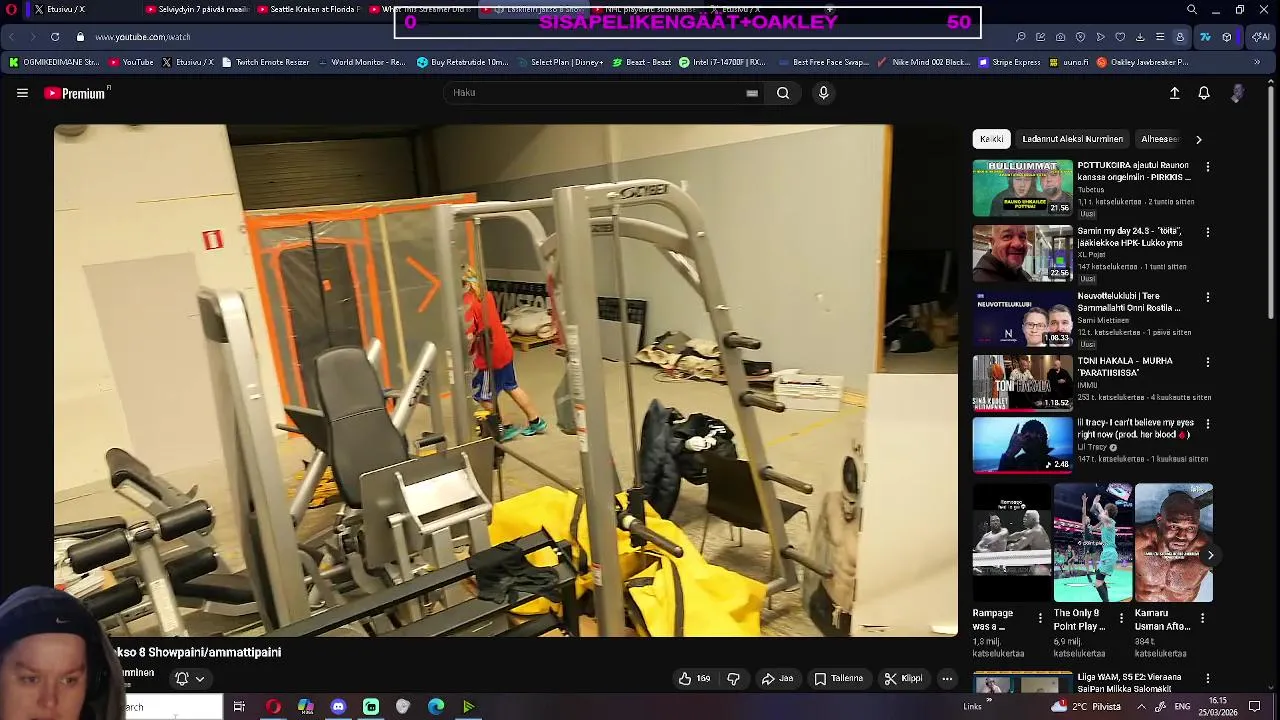Open options for Samin my day video
Screen dimensions: 1280x720
[x=1208, y=232]
